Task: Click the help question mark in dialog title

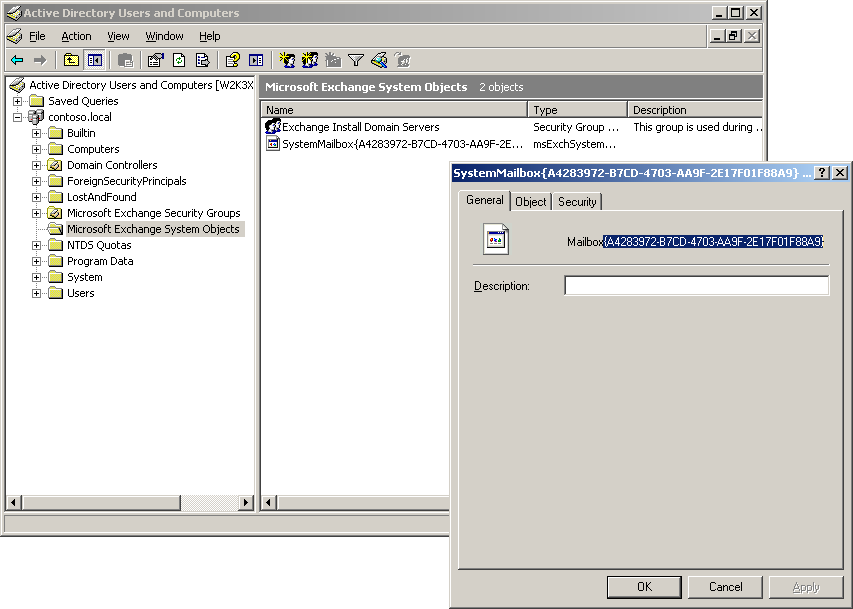Action: click(822, 173)
